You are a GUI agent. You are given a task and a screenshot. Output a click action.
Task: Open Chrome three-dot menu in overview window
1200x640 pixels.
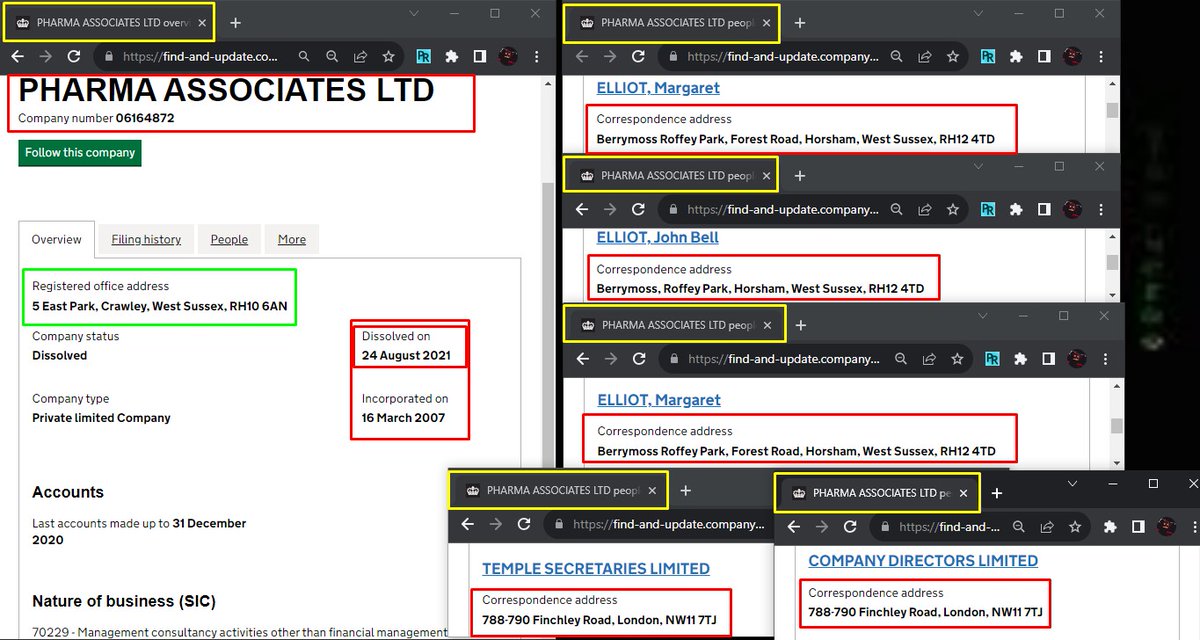click(x=536, y=57)
